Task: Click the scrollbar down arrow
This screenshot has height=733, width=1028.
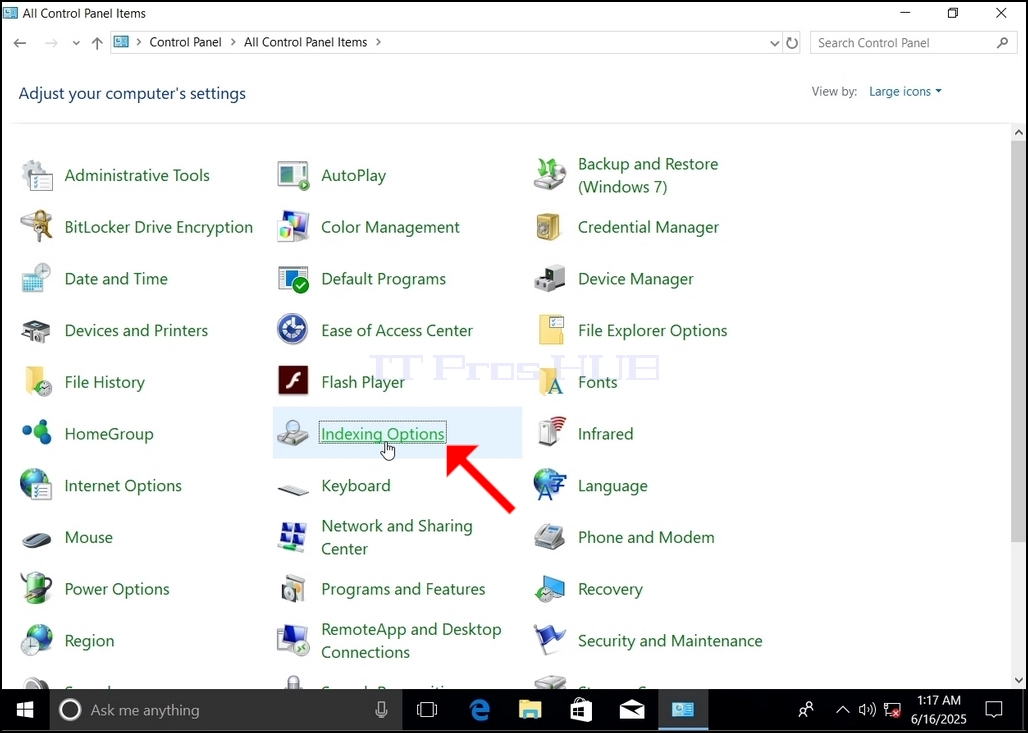Action: (x=1019, y=680)
